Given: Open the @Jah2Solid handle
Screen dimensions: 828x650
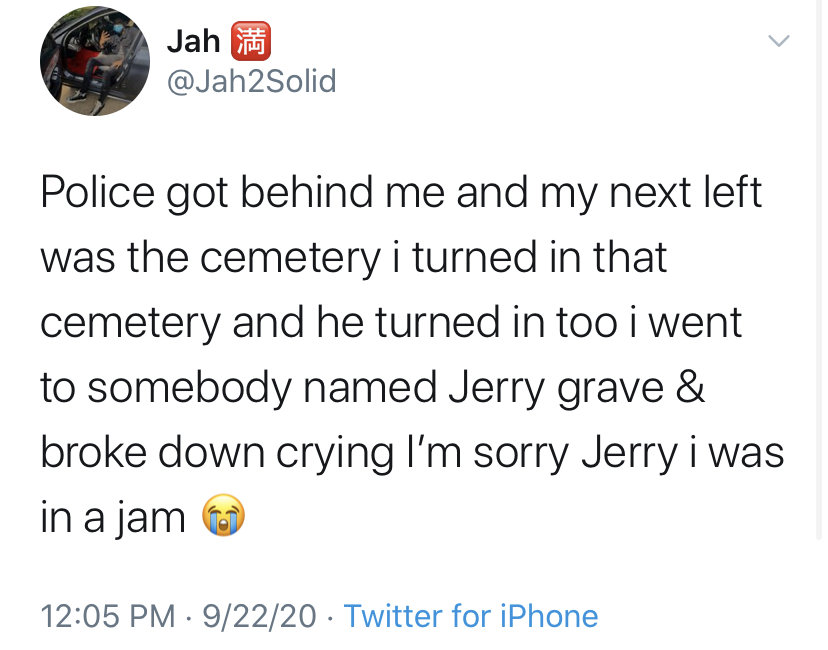Looking at the screenshot, I should coord(252,81).
